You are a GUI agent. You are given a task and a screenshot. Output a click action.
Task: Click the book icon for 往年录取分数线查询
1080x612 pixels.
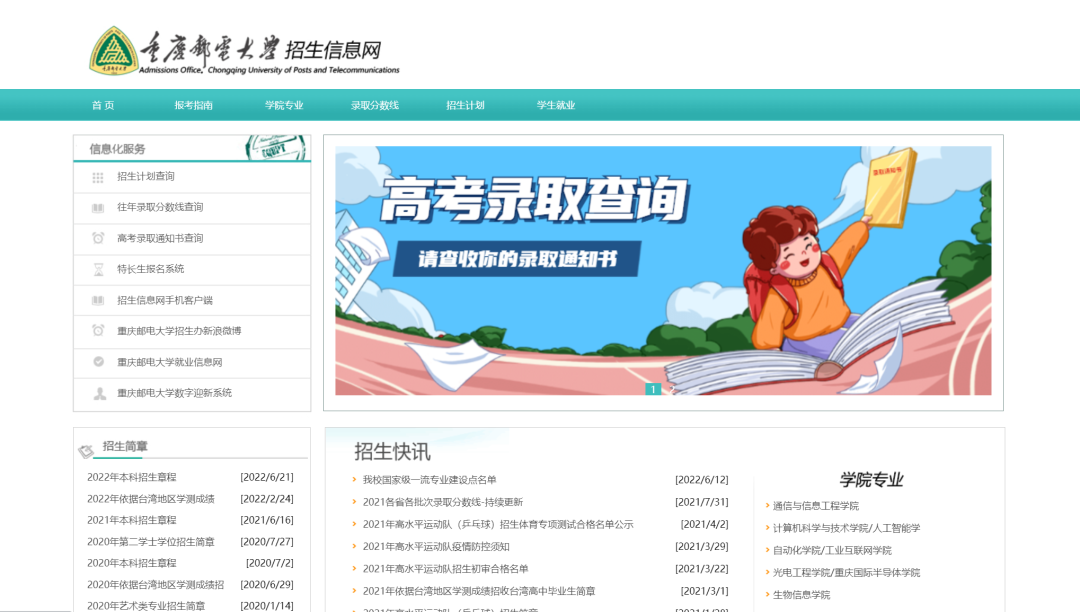pos(97,207)
